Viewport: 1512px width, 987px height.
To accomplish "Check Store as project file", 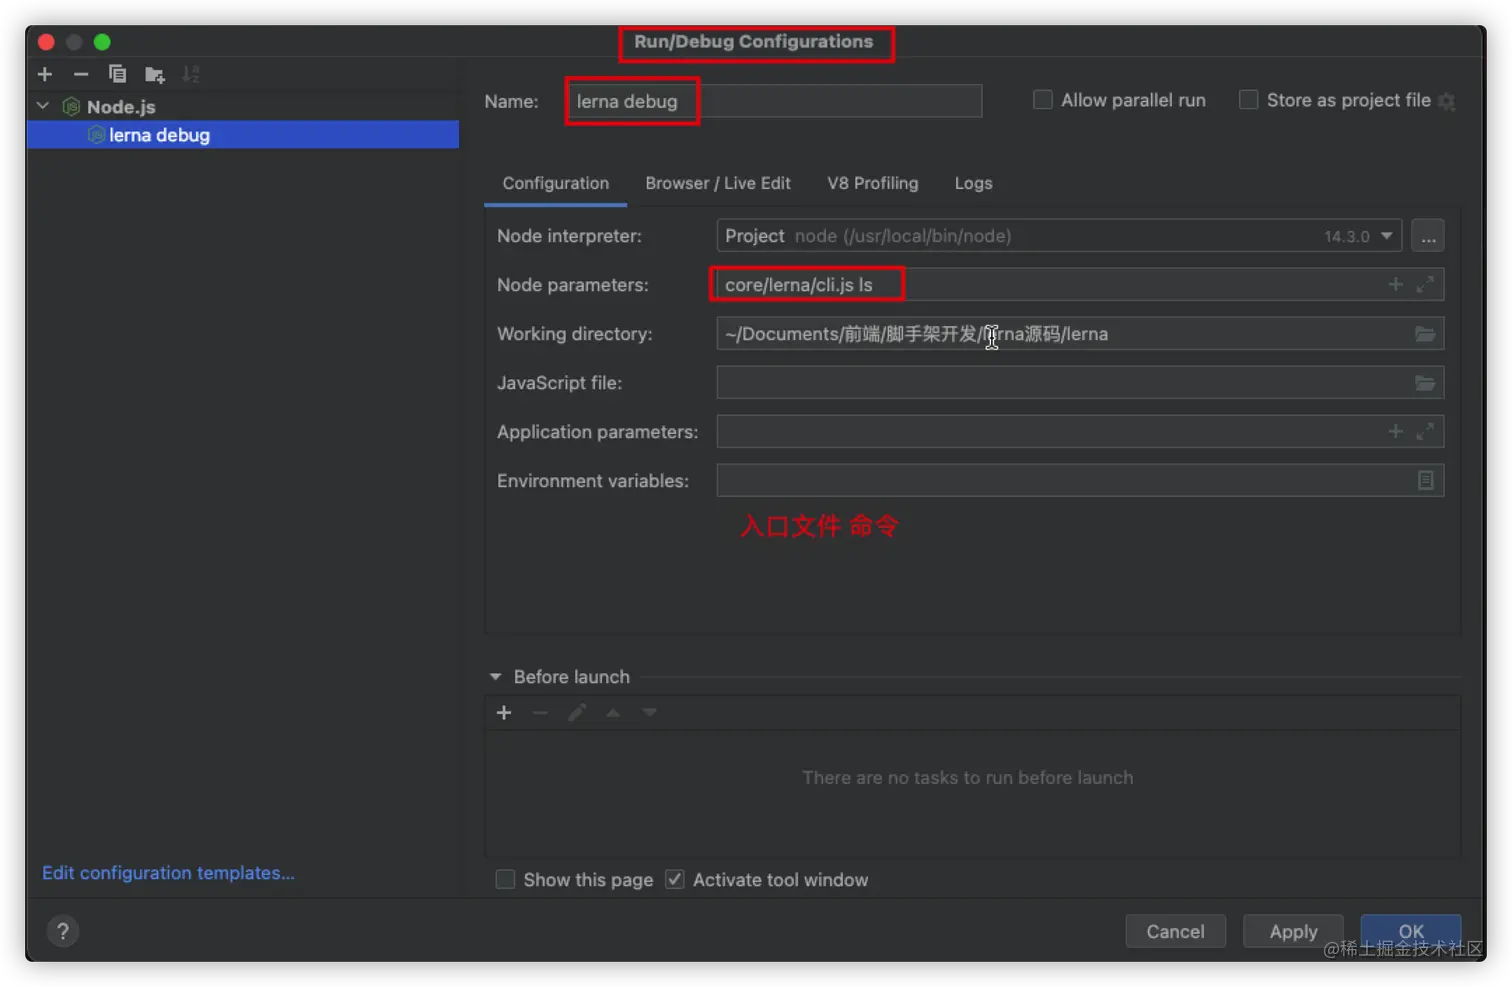I will pyautogui.click(x=1248, y=99).
